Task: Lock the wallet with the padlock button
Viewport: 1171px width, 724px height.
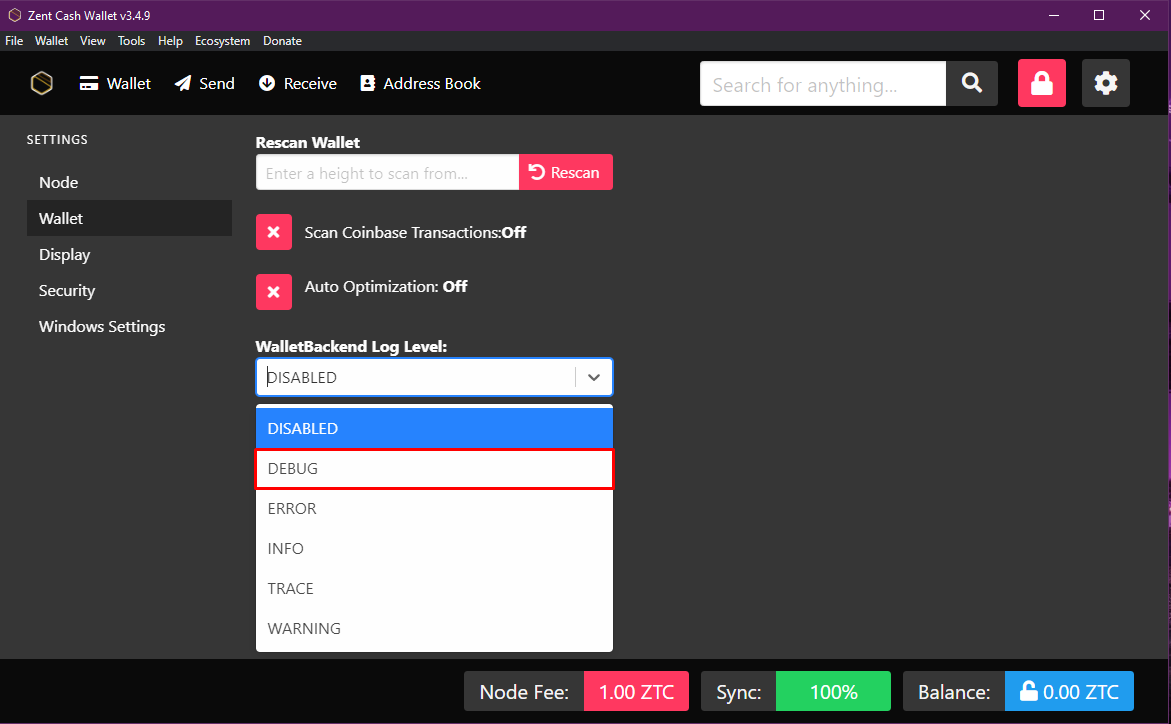Action: [1042, 83]
